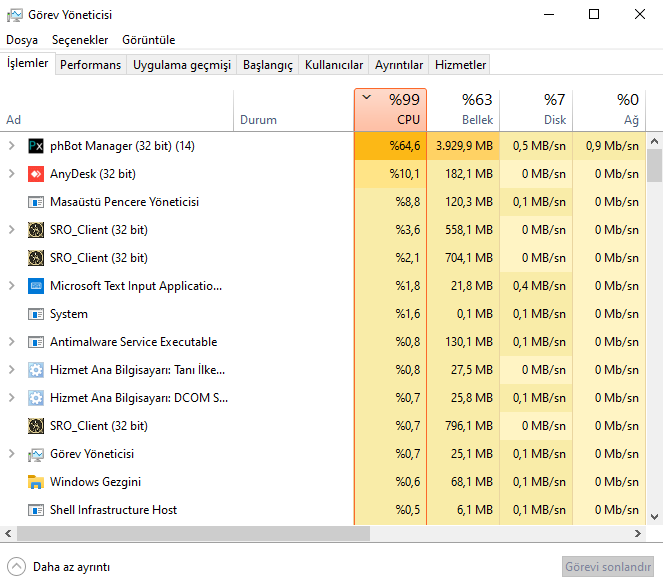The image size is (663, 587).
Task: Sort by the Disk column header
Action: (536, 110)
